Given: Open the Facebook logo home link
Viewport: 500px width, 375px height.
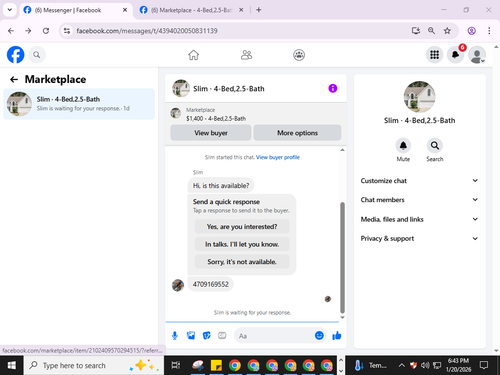Looking at the screenshot, I should pos(16,55).
